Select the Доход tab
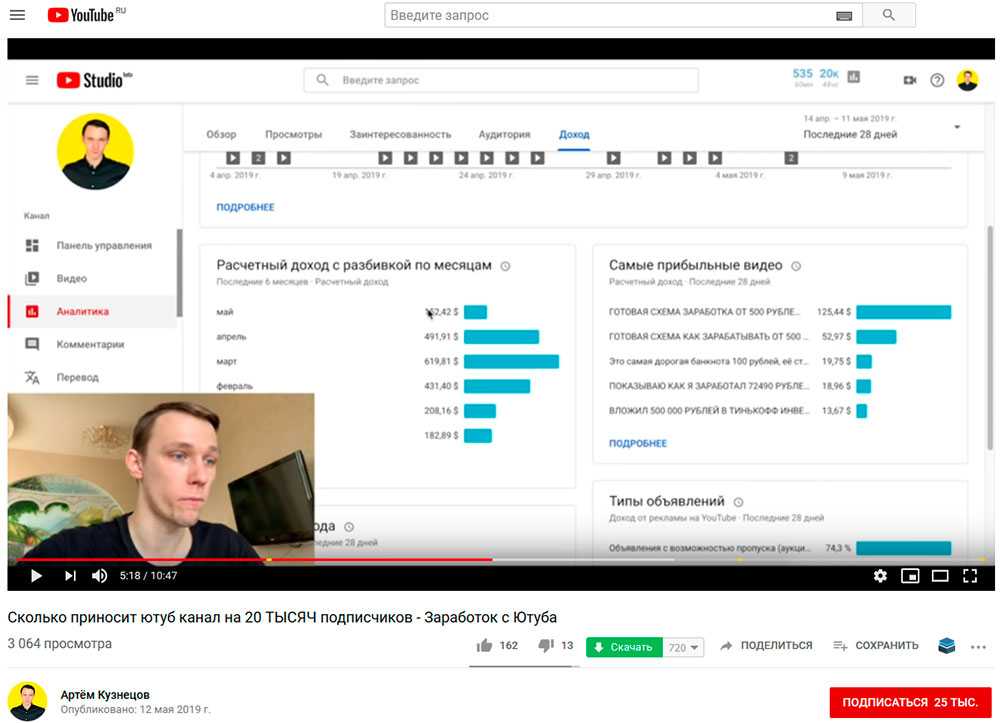 574,135
